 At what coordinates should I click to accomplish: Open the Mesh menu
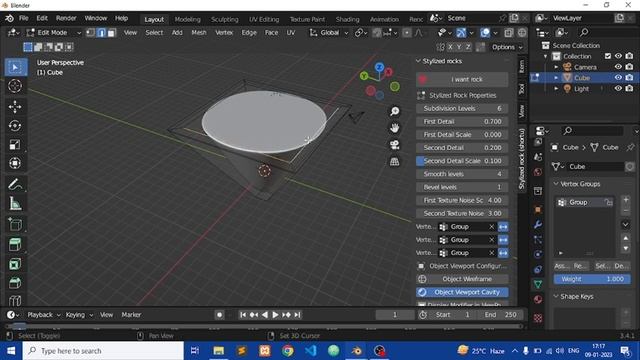pyautogui.click(x=199, y=33)
